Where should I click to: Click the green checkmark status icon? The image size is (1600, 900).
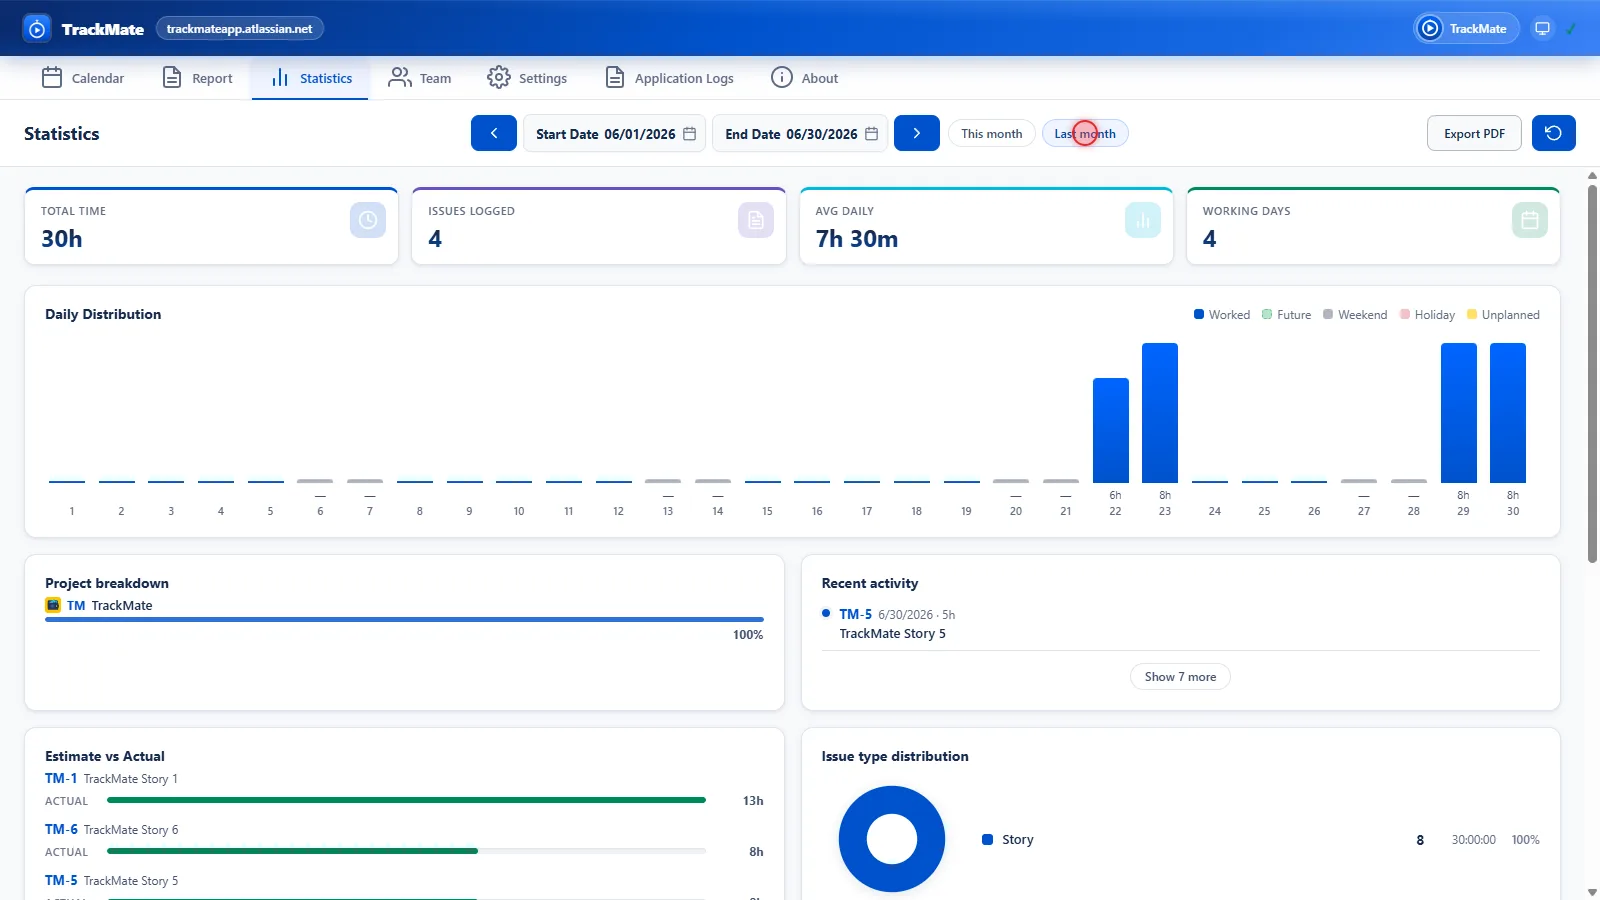[x=1571, y=29]
